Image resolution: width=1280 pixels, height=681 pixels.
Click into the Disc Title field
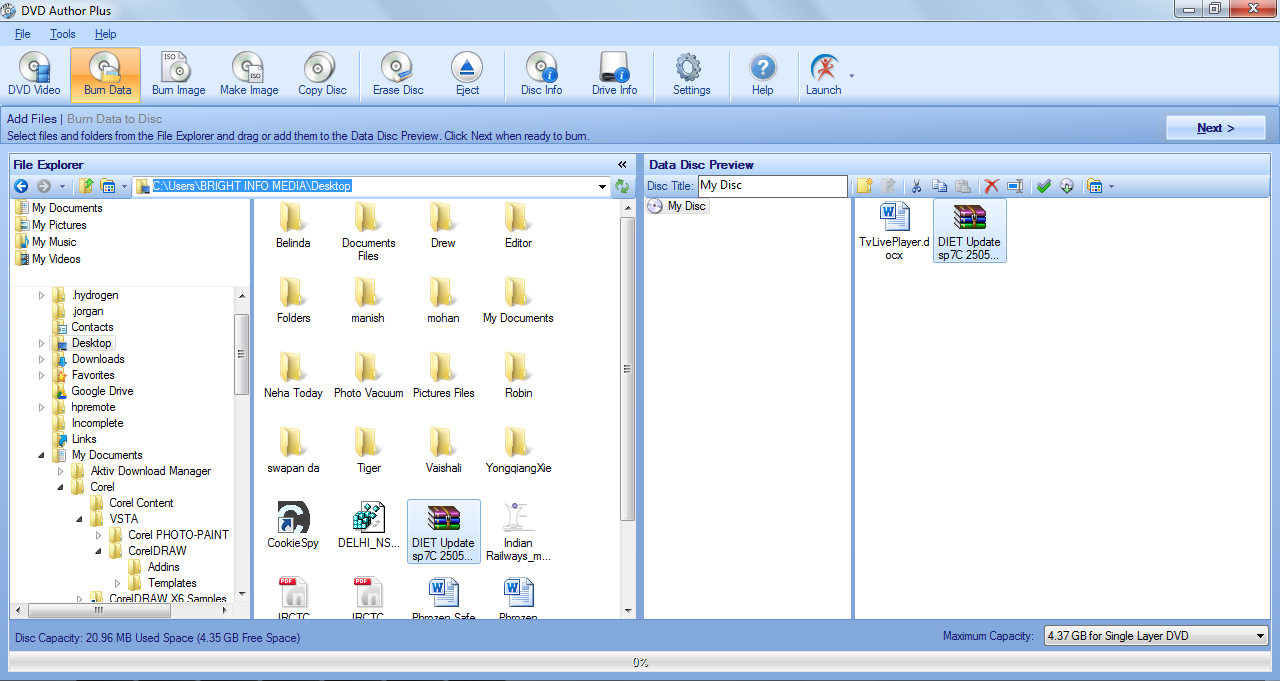coord(771,186)
